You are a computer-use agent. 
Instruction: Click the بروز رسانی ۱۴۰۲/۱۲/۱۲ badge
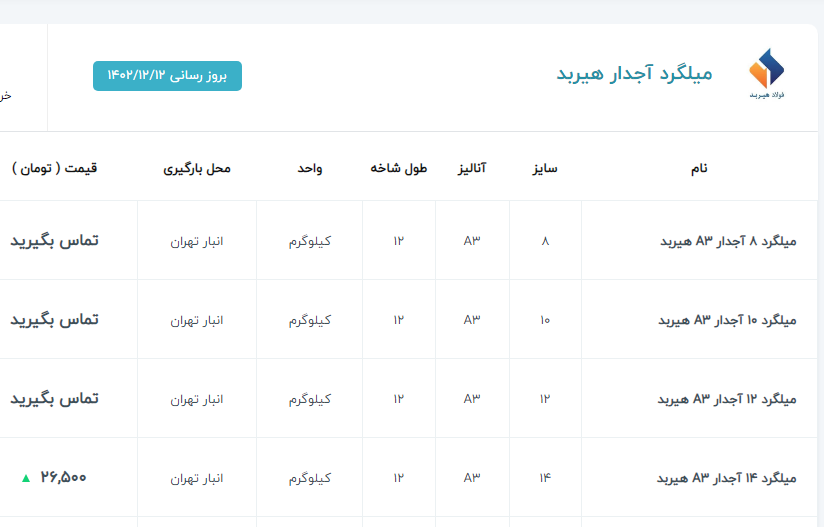[x=167, y=76]
